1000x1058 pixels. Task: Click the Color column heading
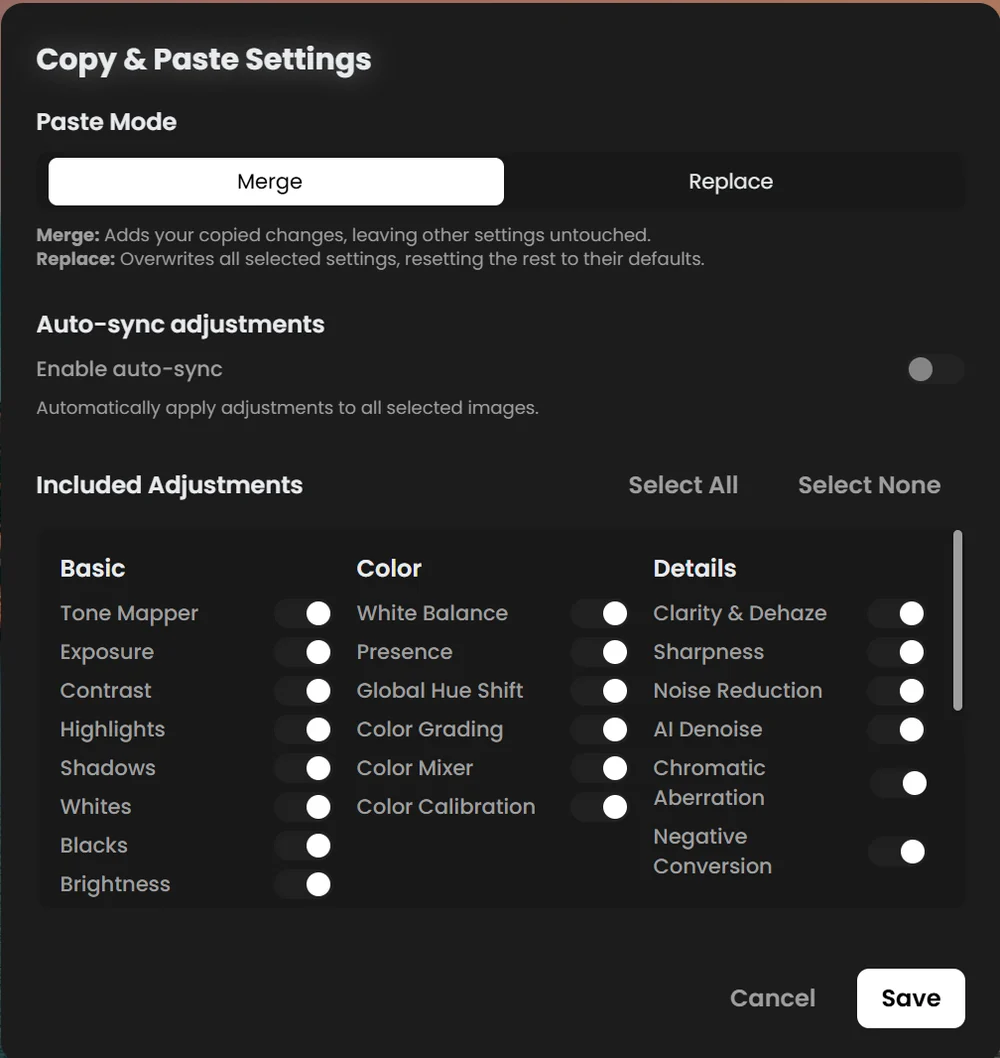[x=389, y=568]
